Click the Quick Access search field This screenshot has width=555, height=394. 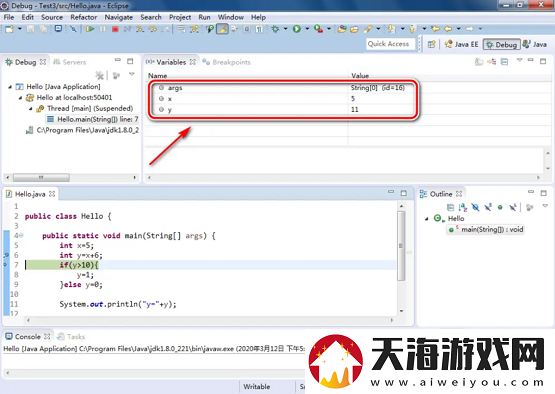[x=390, y=44]
